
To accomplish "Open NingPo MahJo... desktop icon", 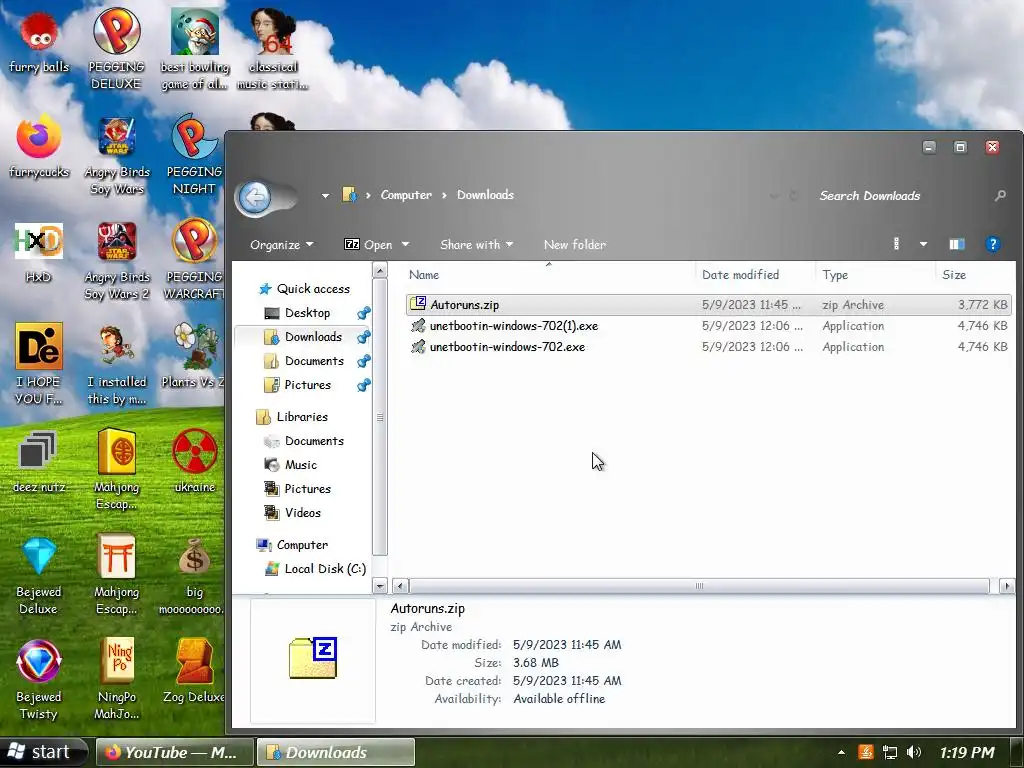I will (x=117, y=679).
